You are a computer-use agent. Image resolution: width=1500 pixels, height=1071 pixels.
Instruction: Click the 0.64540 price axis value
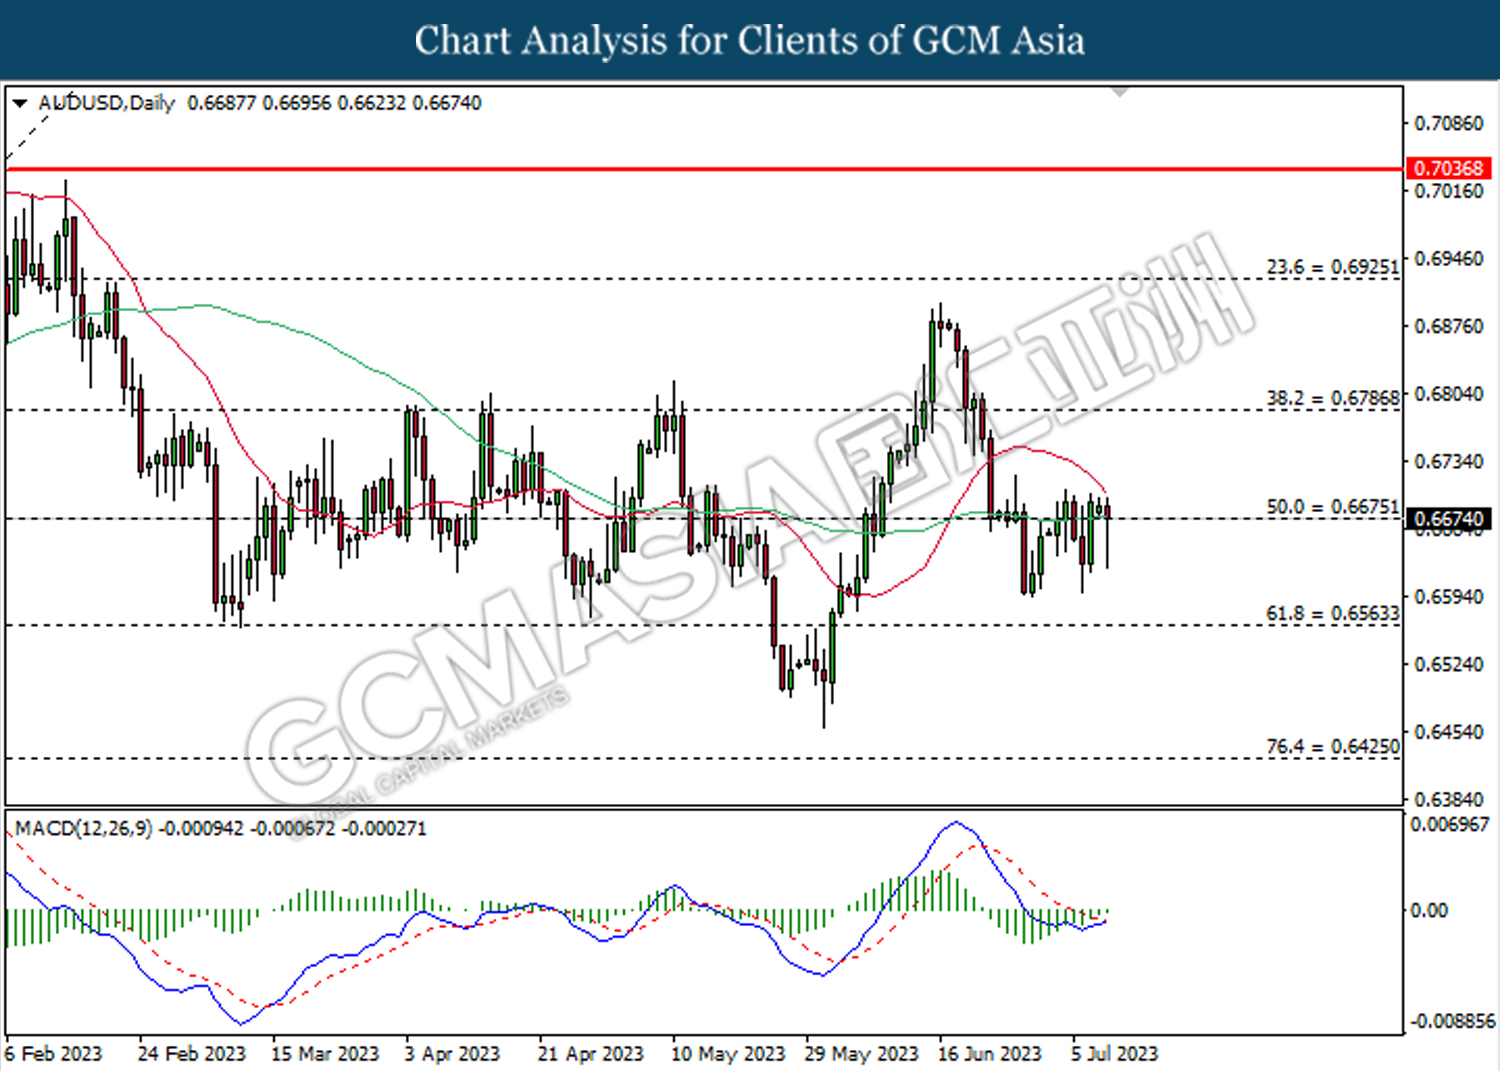(1448, 732)
